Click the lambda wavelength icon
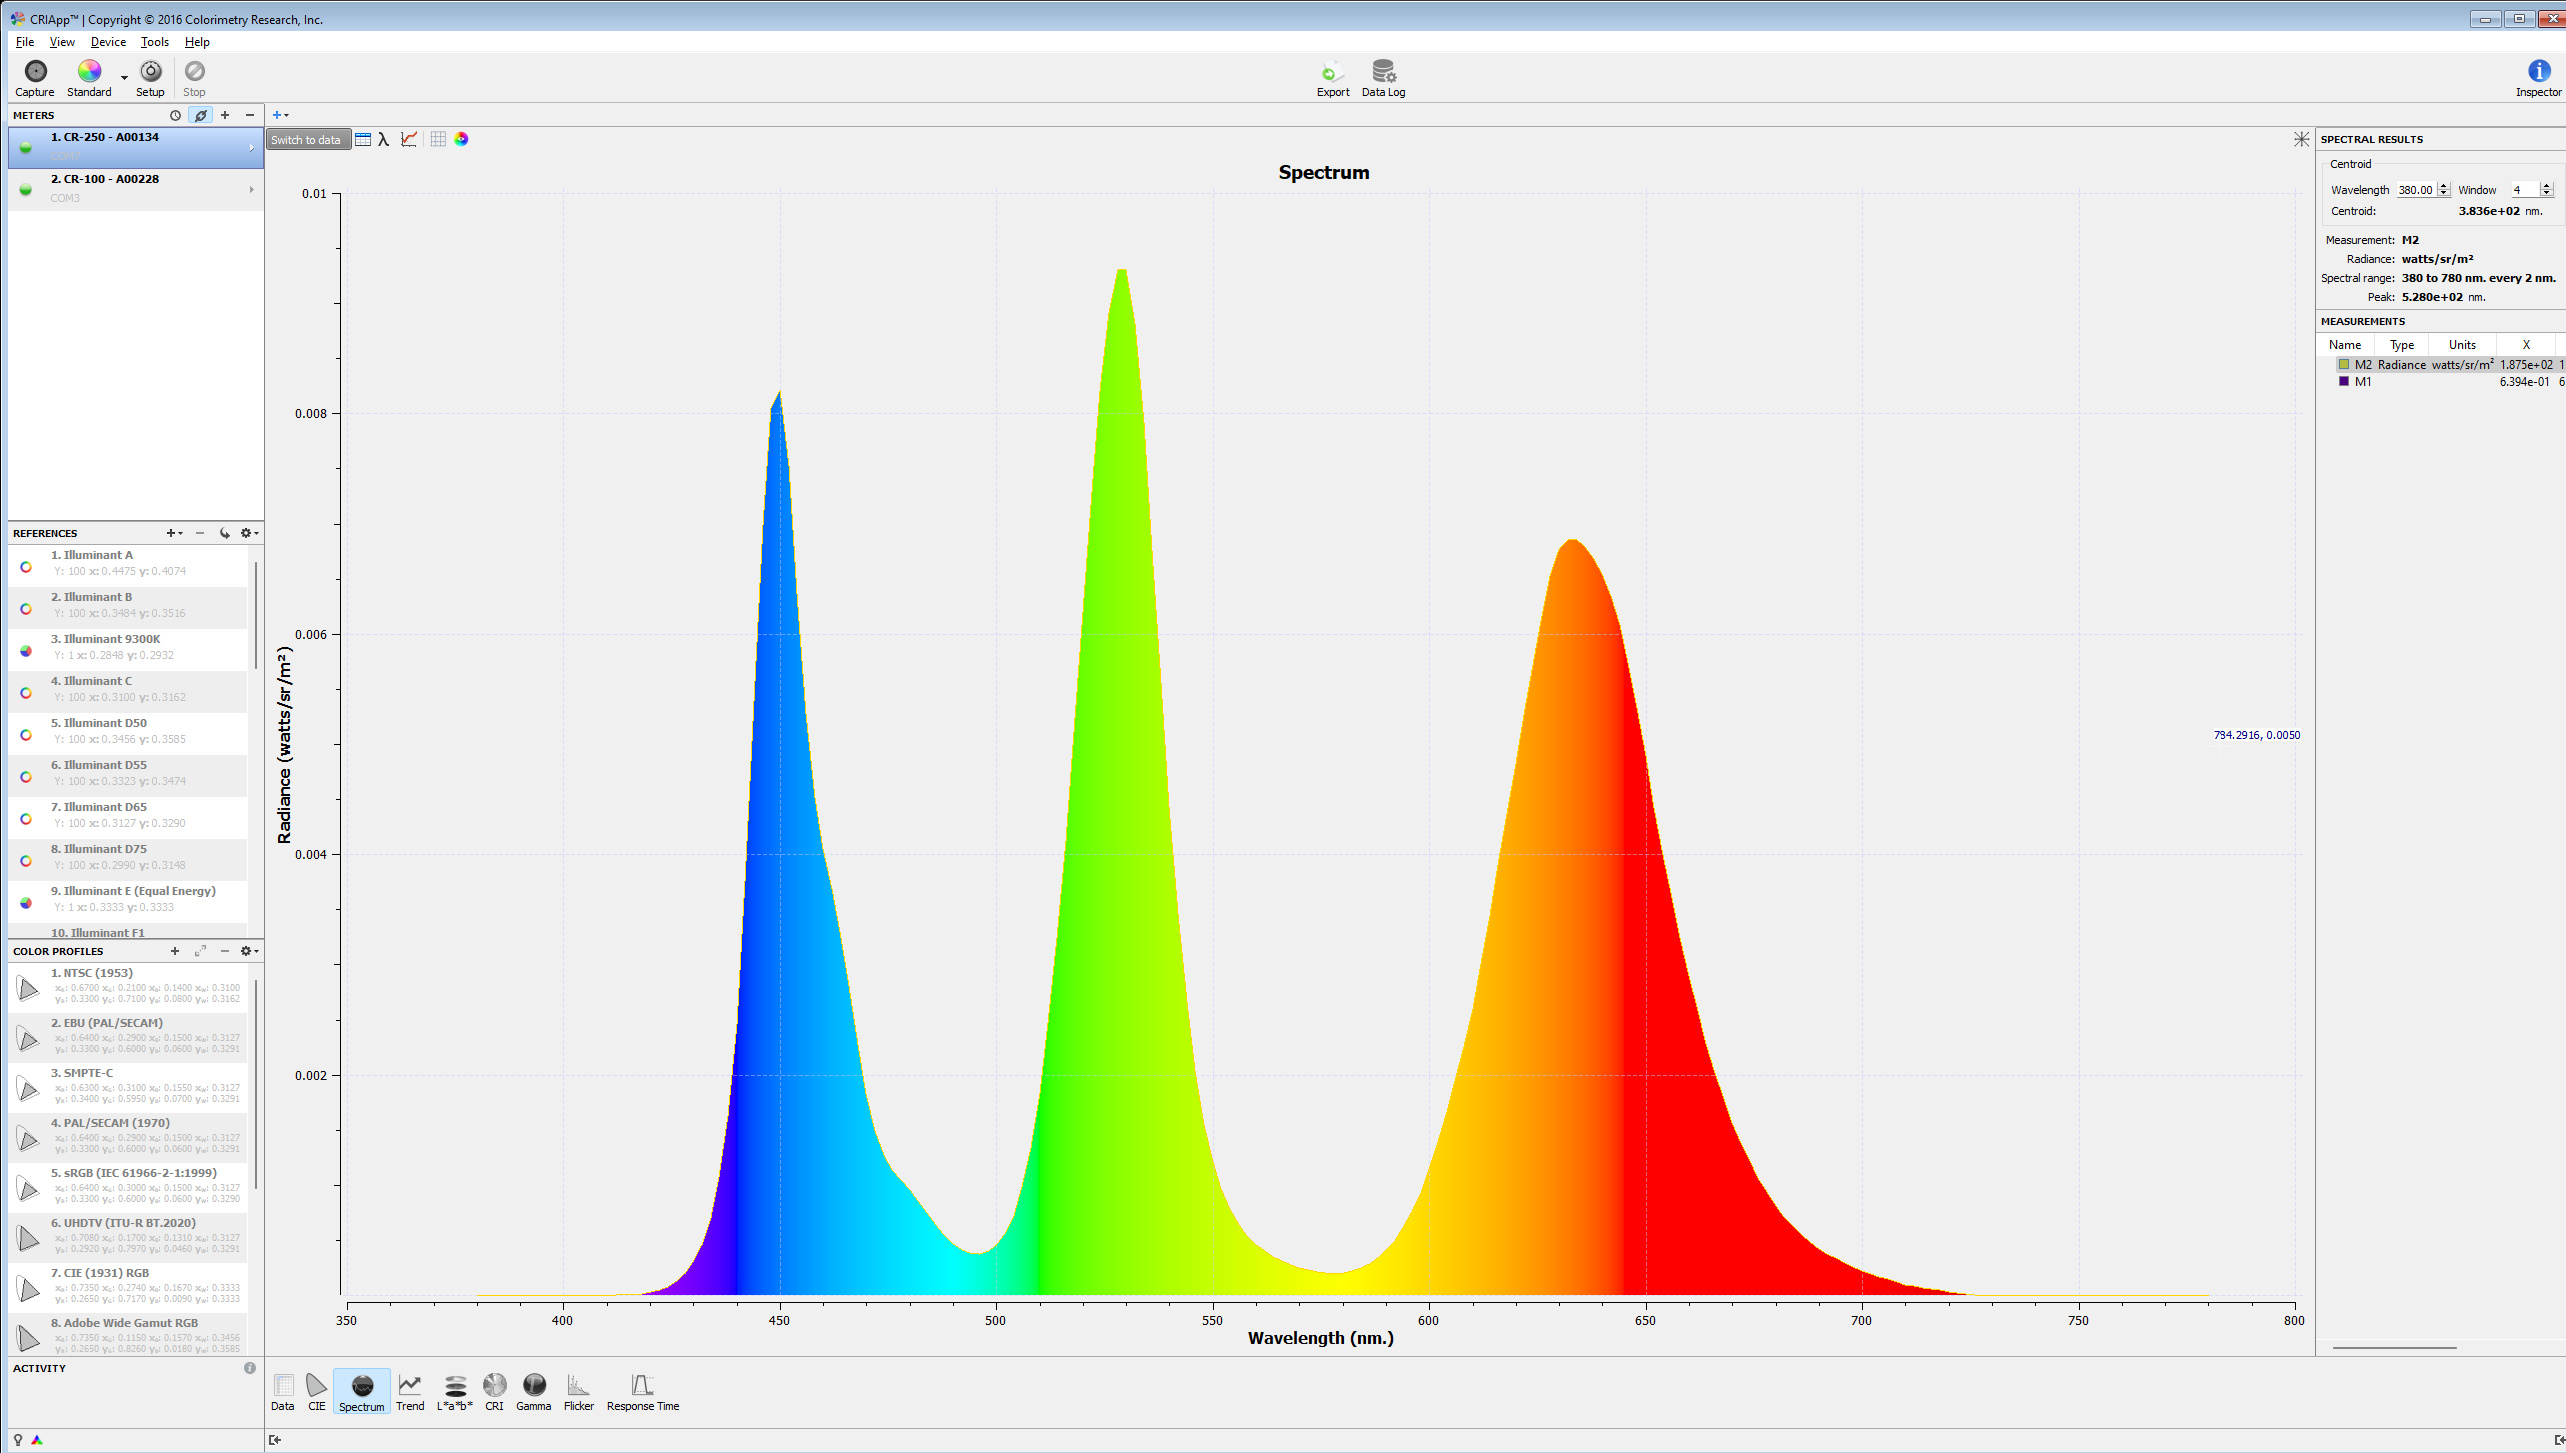 384,139
